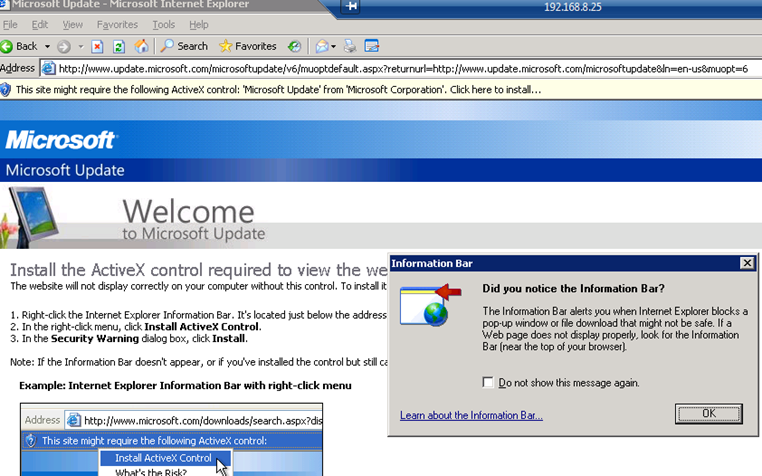The width and height of the screenshot is (762, 476).
Task: Go to the Home page
Action: [142, 46]
